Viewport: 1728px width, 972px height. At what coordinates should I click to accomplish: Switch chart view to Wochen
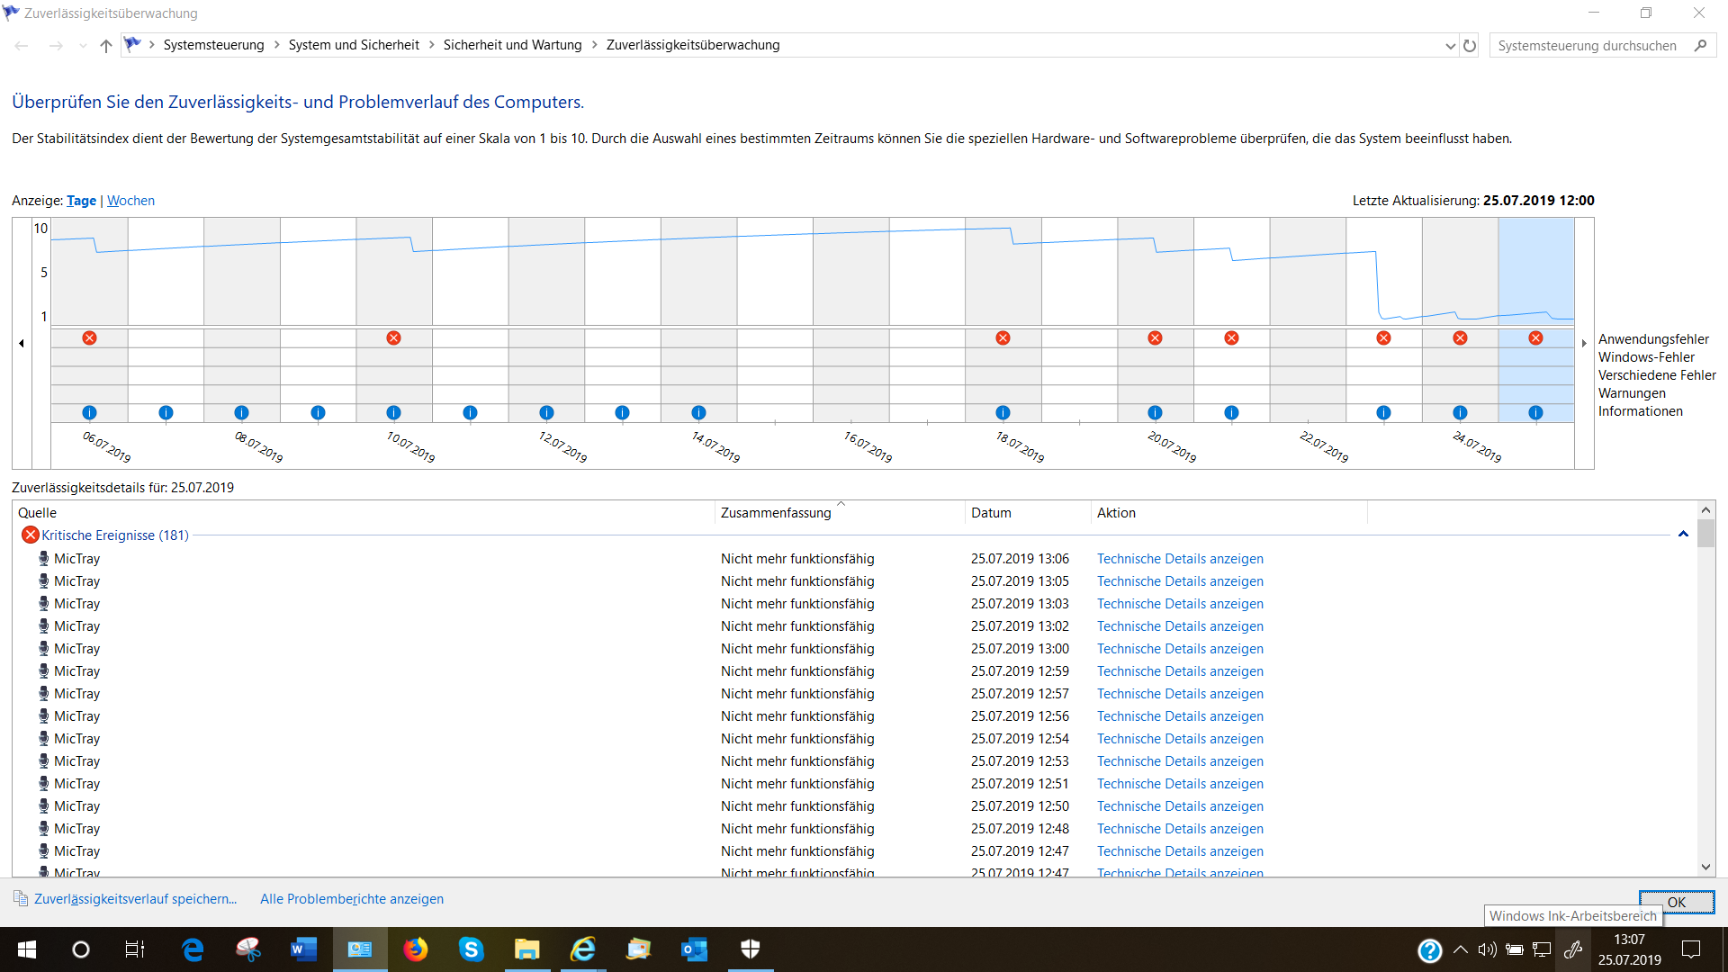(131, 200)
